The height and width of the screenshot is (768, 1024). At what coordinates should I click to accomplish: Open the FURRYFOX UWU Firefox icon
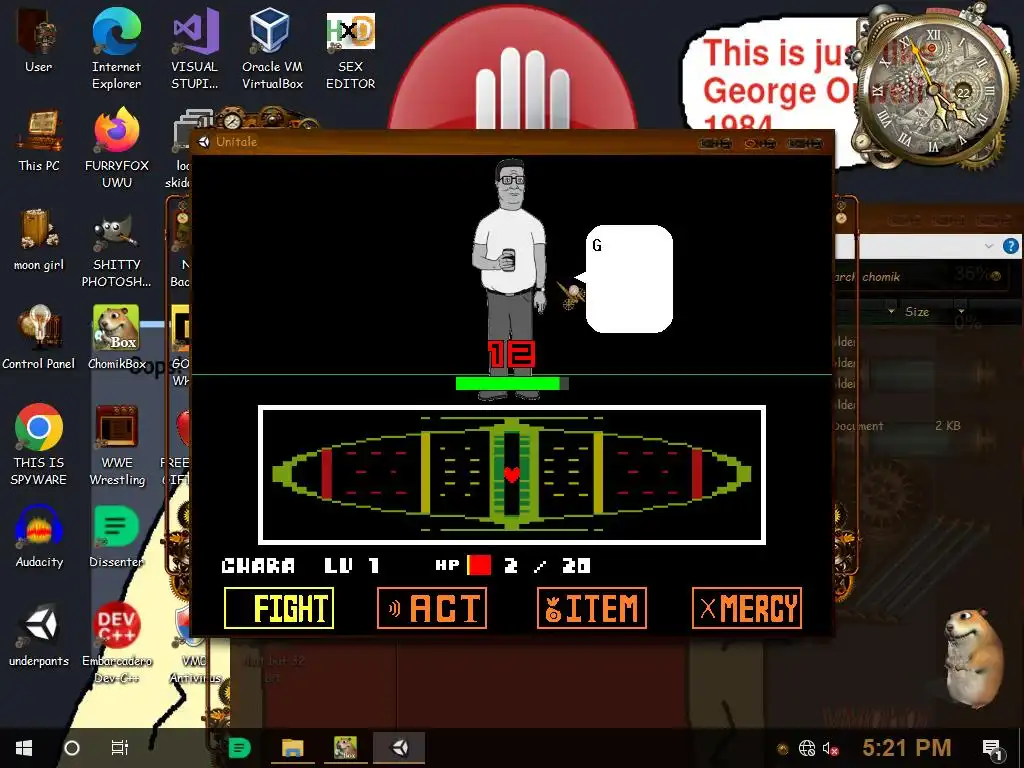click(x=117, y=148)
